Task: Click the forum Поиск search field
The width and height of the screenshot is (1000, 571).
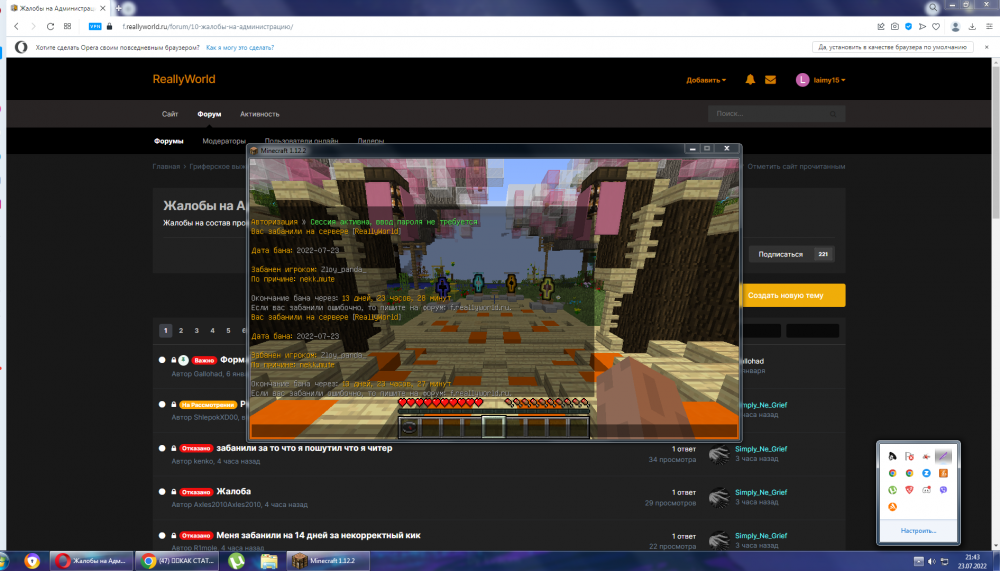Action: [x=776, y=114]
